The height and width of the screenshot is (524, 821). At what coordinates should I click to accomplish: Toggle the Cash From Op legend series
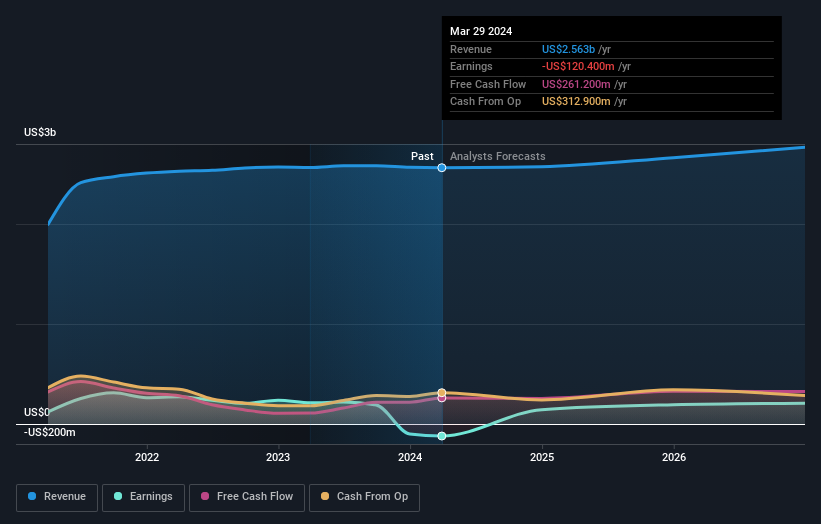pos(364,497)
